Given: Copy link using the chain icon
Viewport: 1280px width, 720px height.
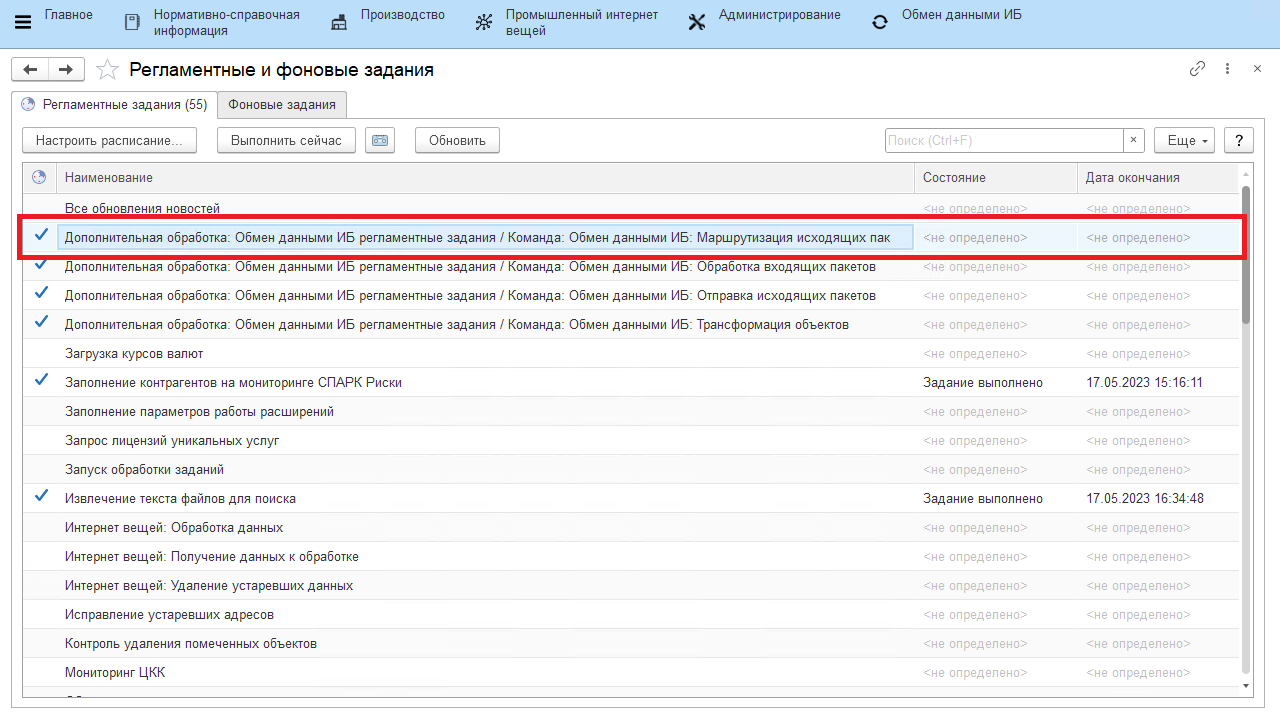Looking at the screenshot, I should tap(1197, 69).
